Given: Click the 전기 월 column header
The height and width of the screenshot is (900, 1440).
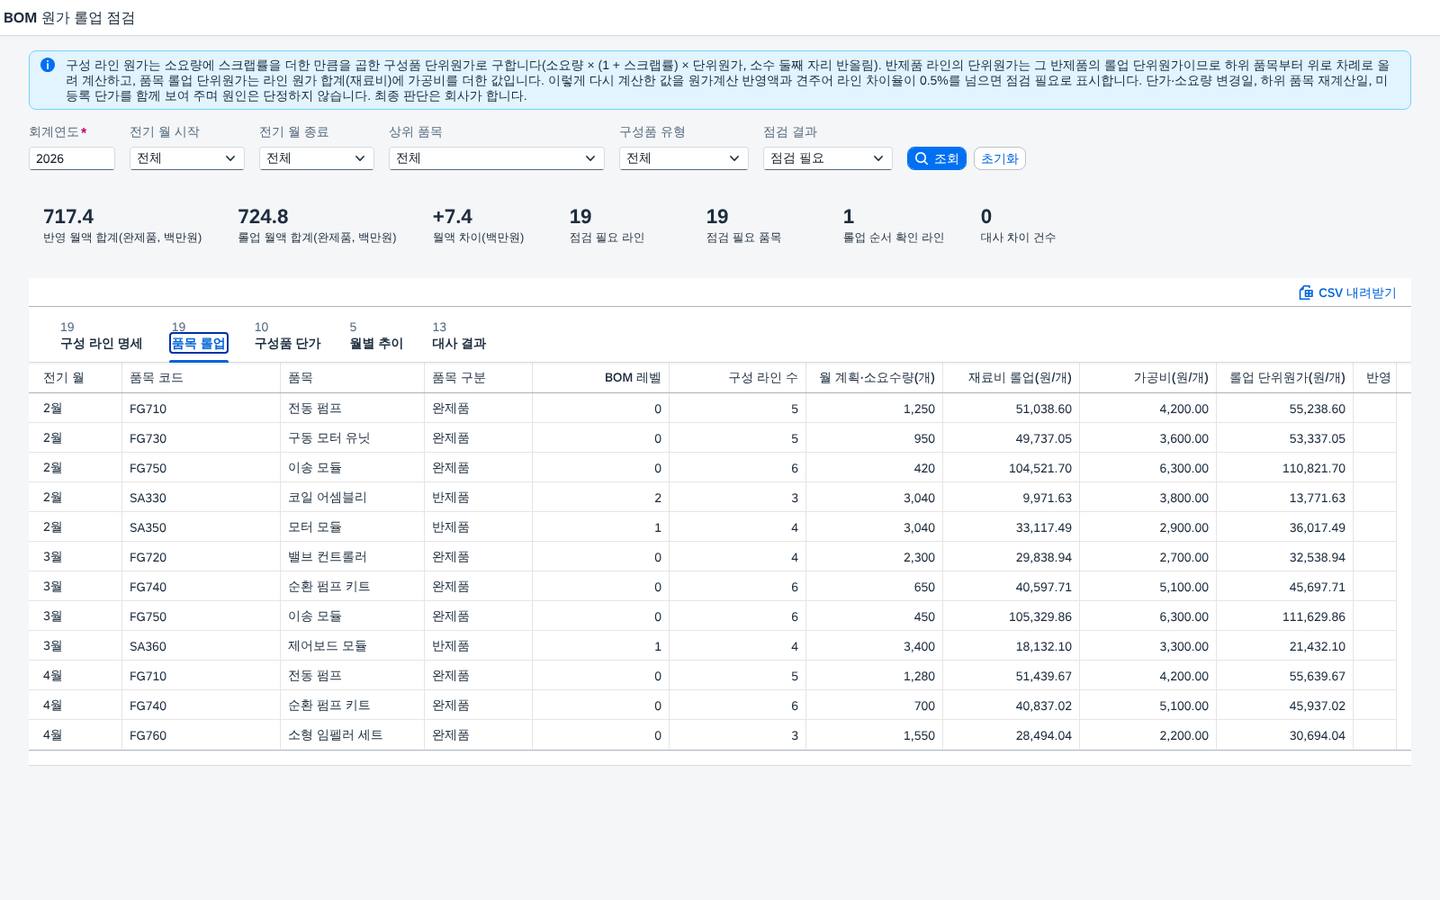Looking at the screenshot, I should point(75,378).
